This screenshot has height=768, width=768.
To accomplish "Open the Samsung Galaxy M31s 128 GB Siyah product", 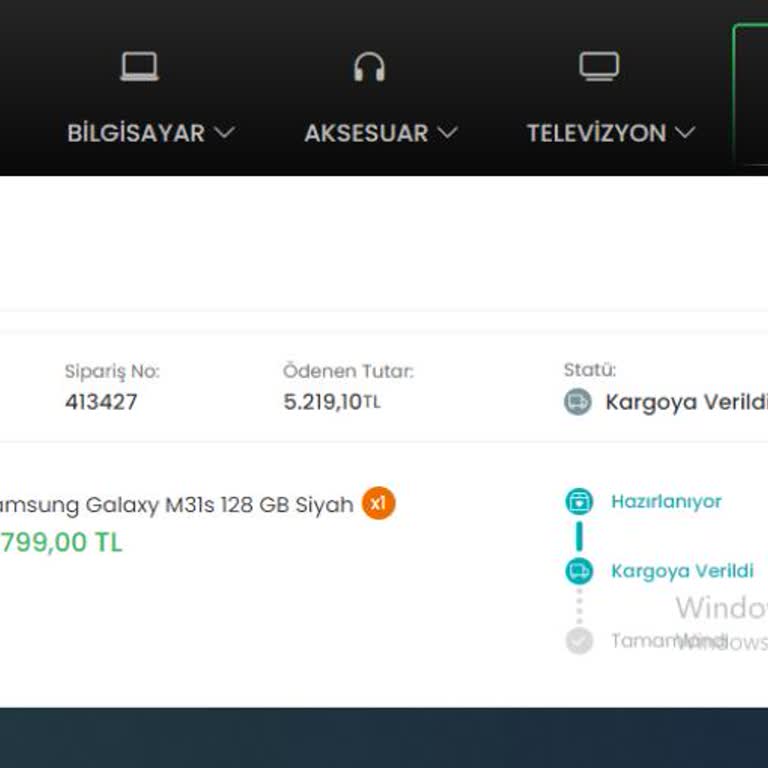I will 176,505.
